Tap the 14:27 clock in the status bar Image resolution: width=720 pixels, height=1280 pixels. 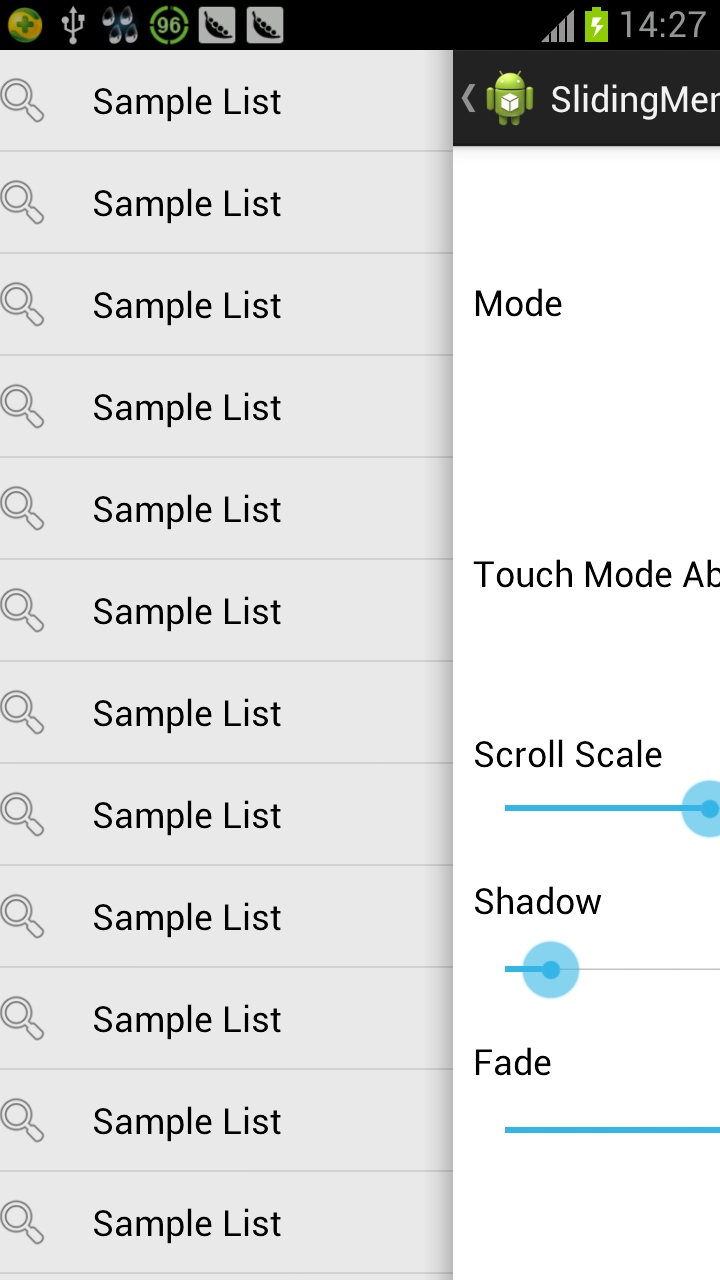663,25
